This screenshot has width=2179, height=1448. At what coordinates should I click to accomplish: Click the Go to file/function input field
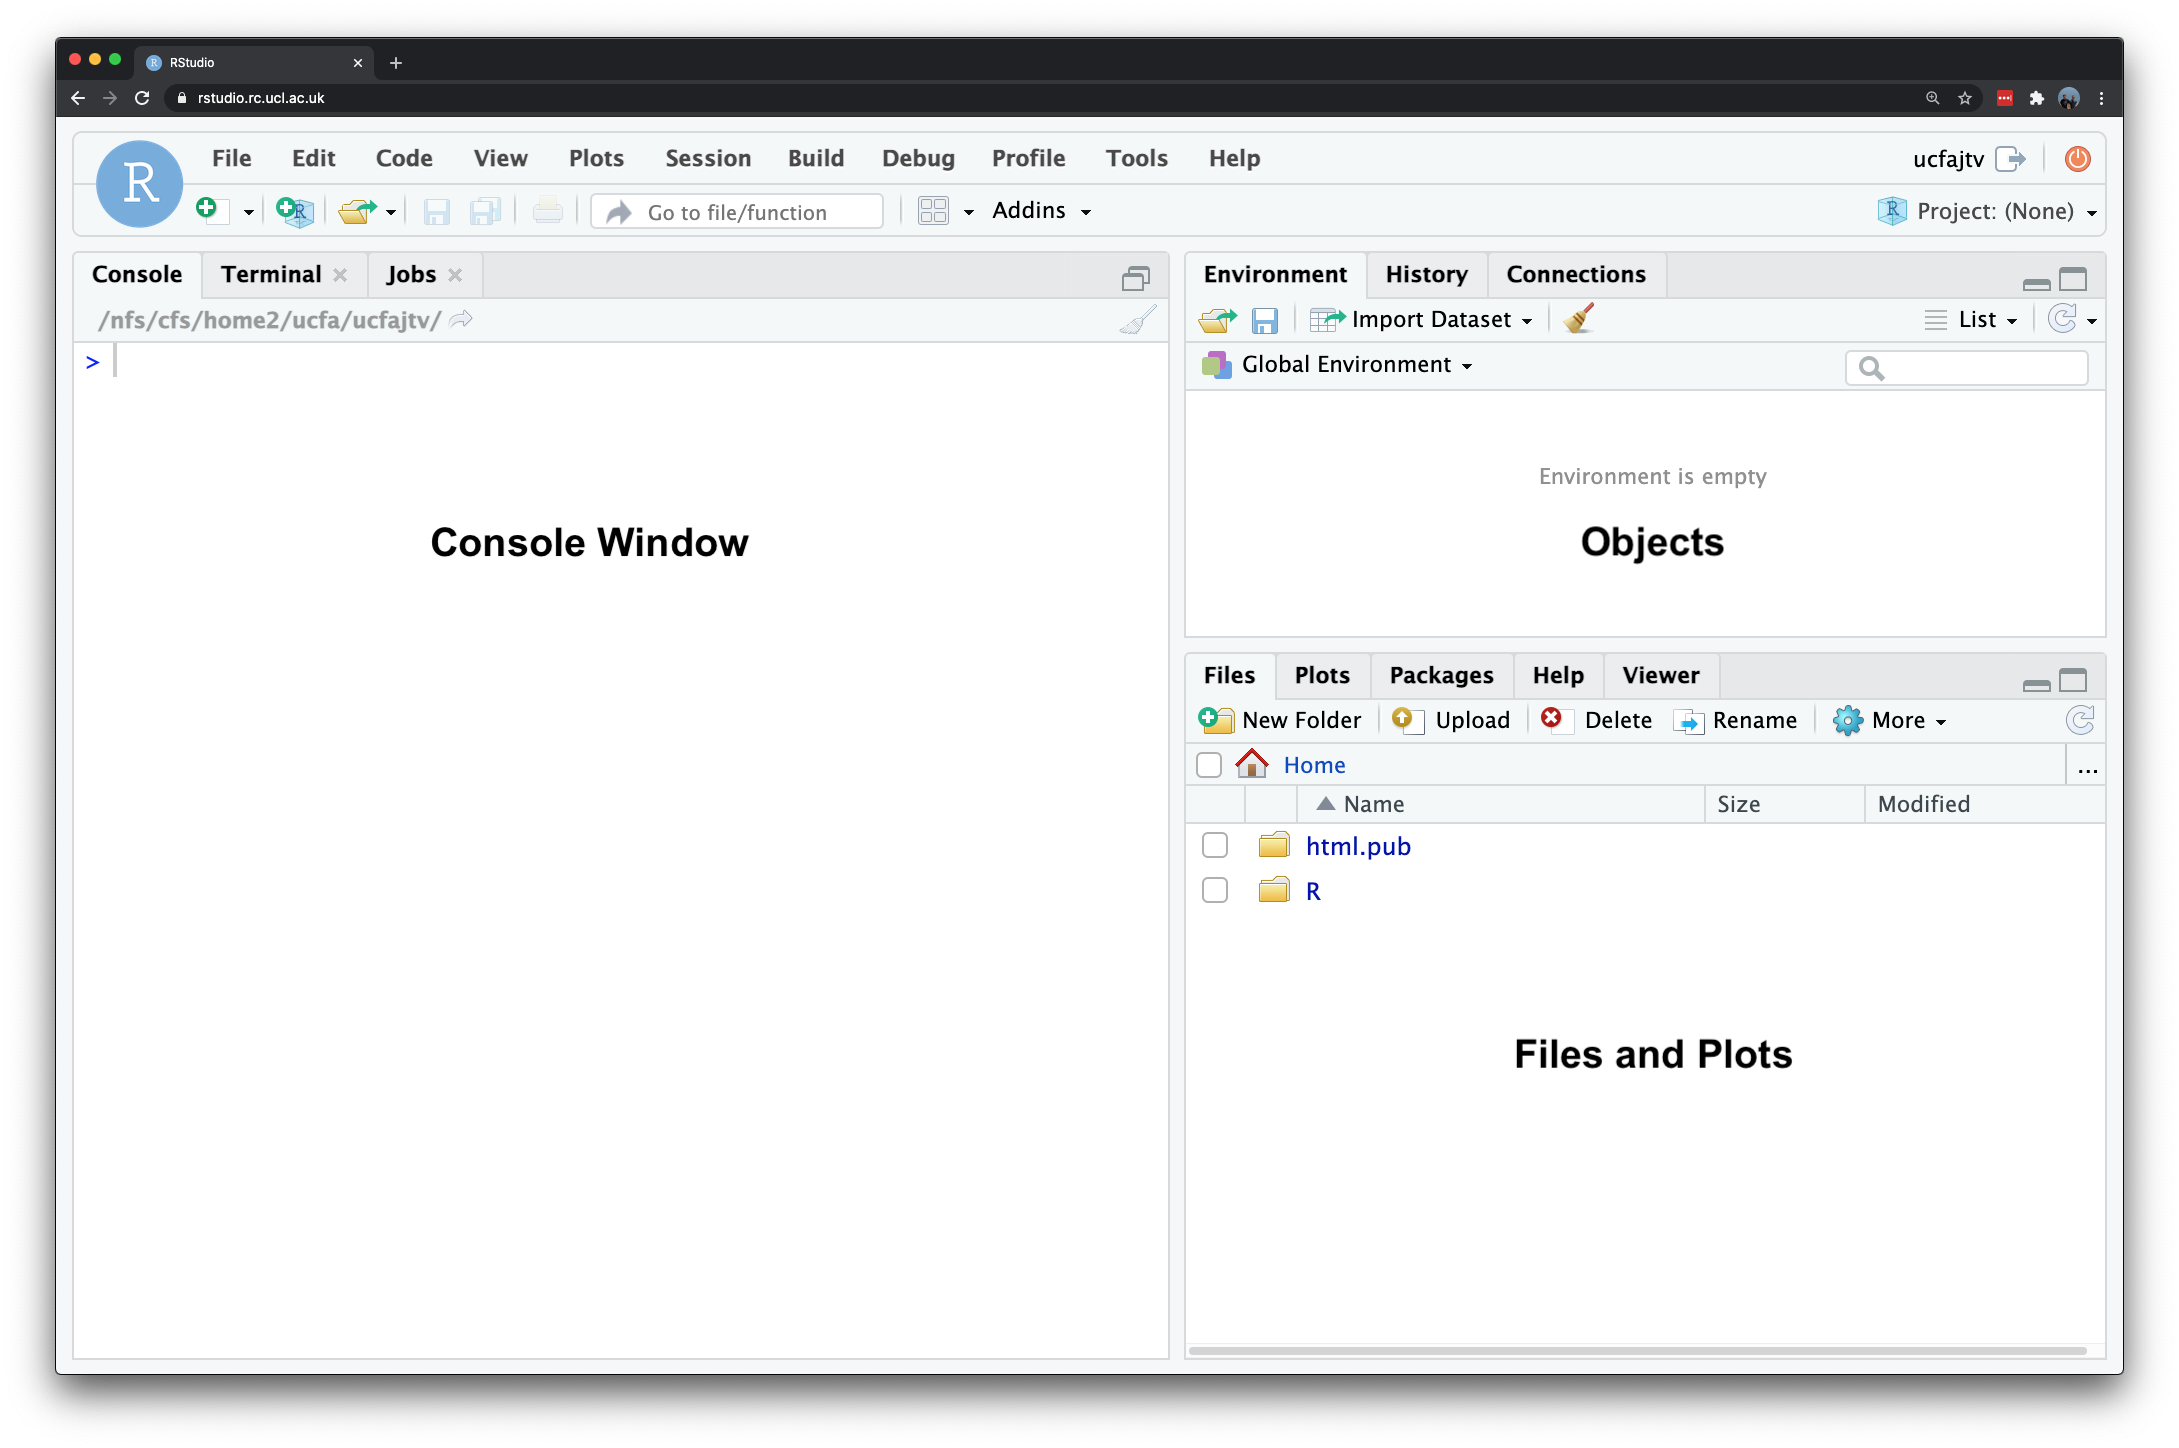click(737, 210)
